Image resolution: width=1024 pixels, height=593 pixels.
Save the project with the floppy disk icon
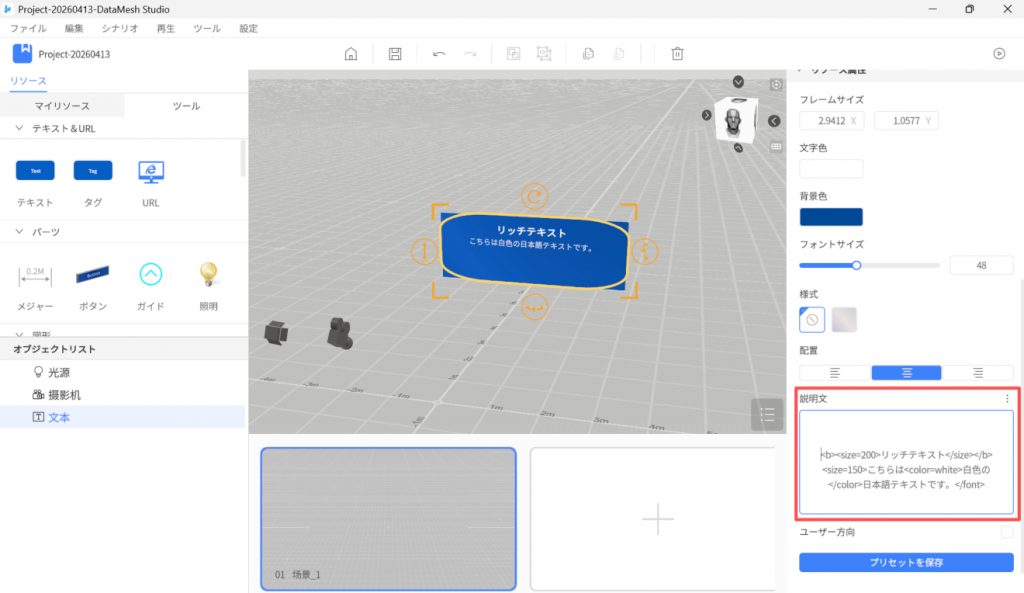click(x=395, y=54)
